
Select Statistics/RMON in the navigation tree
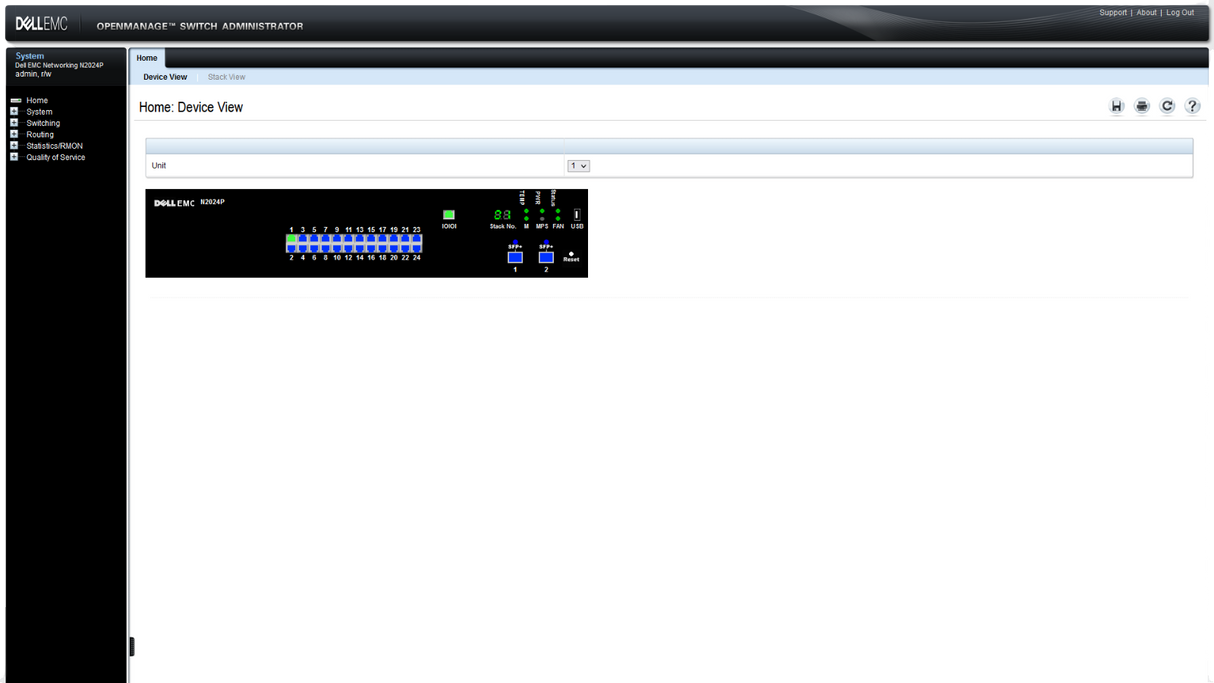tap(54, 146)
